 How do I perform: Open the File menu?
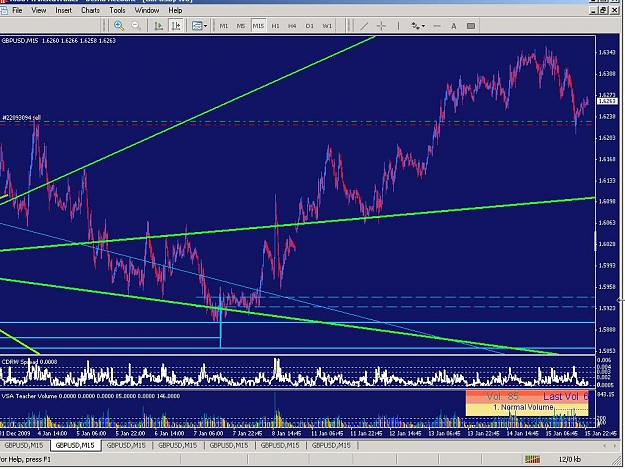click(x=17, y=10)
